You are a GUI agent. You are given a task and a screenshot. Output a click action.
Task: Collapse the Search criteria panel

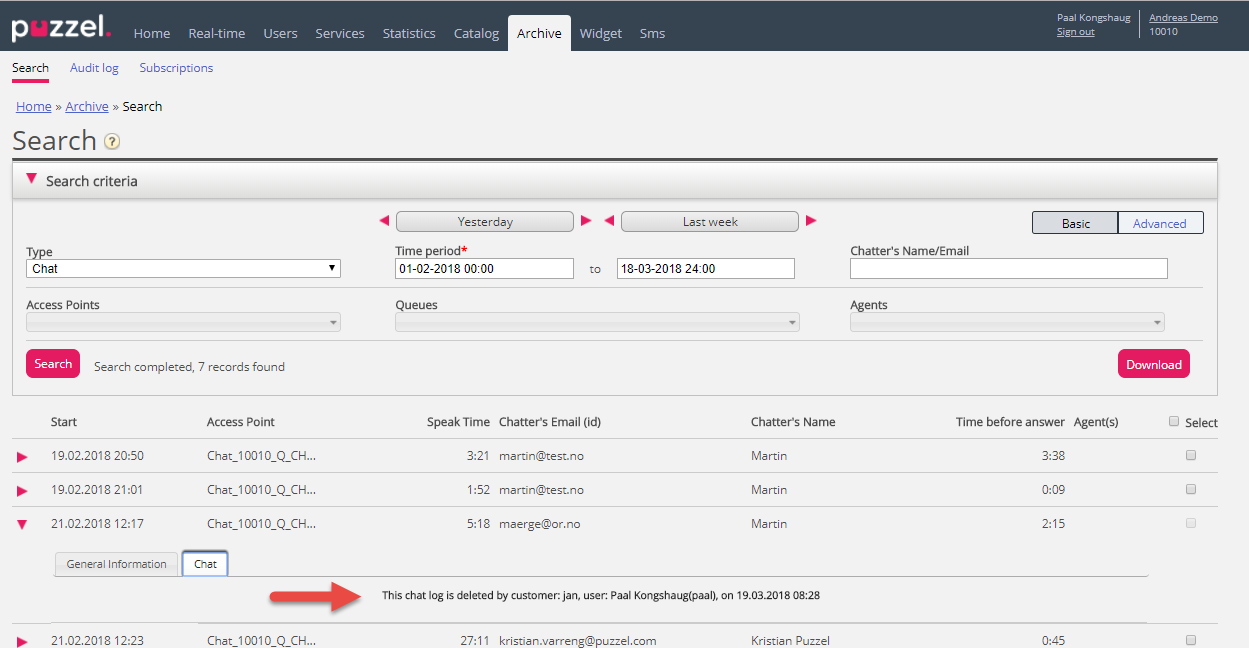click(31, 180)
